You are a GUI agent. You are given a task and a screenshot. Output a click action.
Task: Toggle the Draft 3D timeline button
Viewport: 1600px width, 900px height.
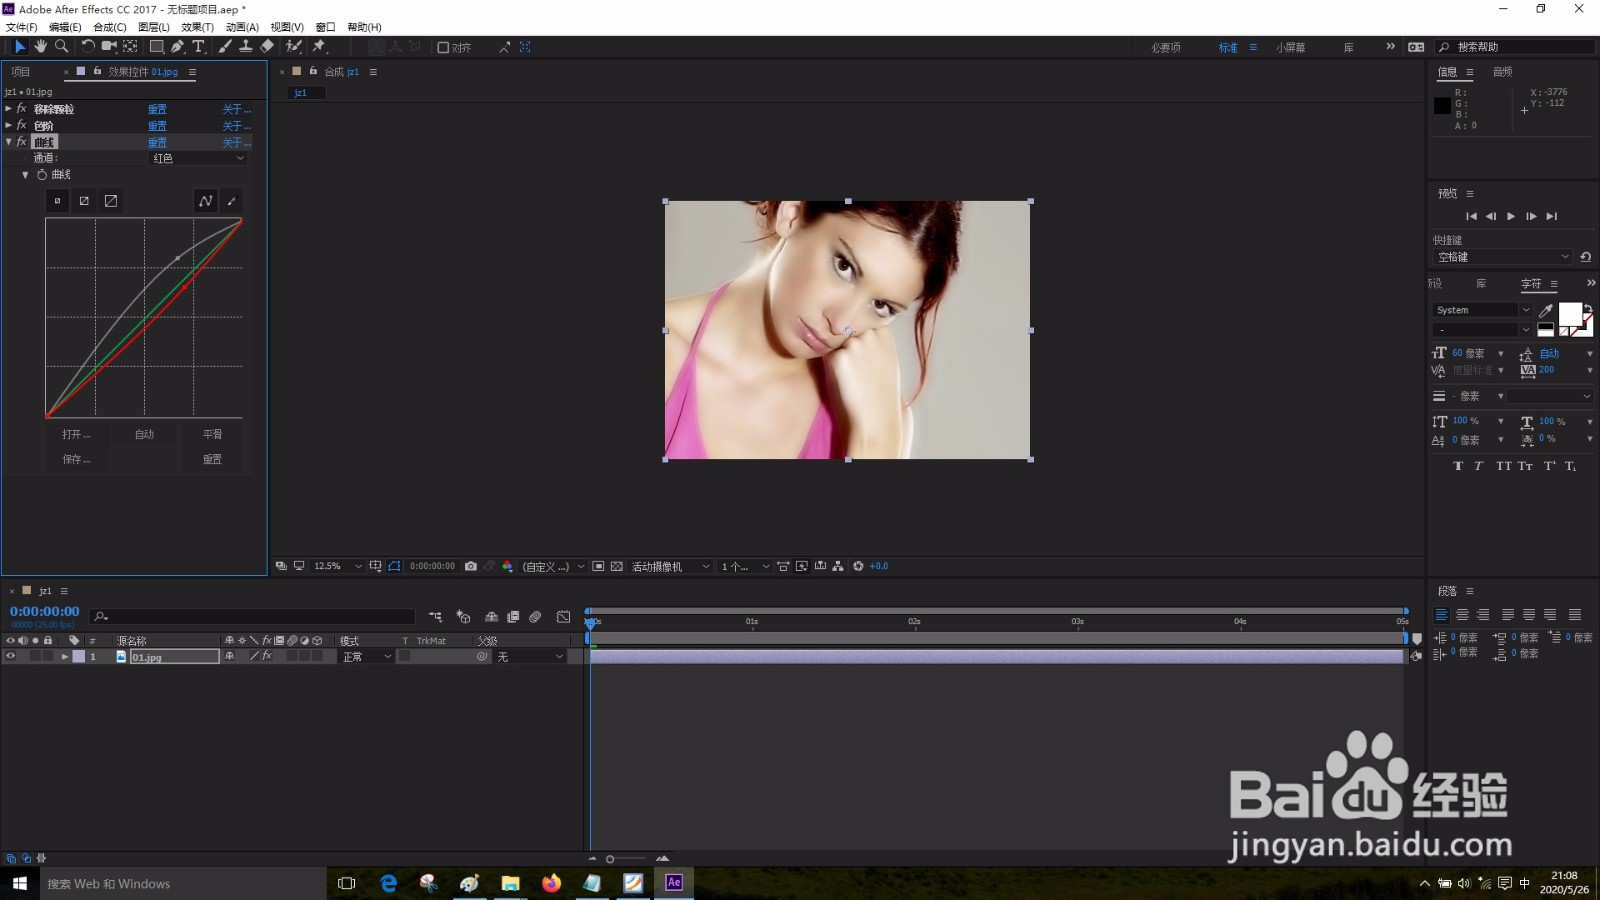click(463, 617)
